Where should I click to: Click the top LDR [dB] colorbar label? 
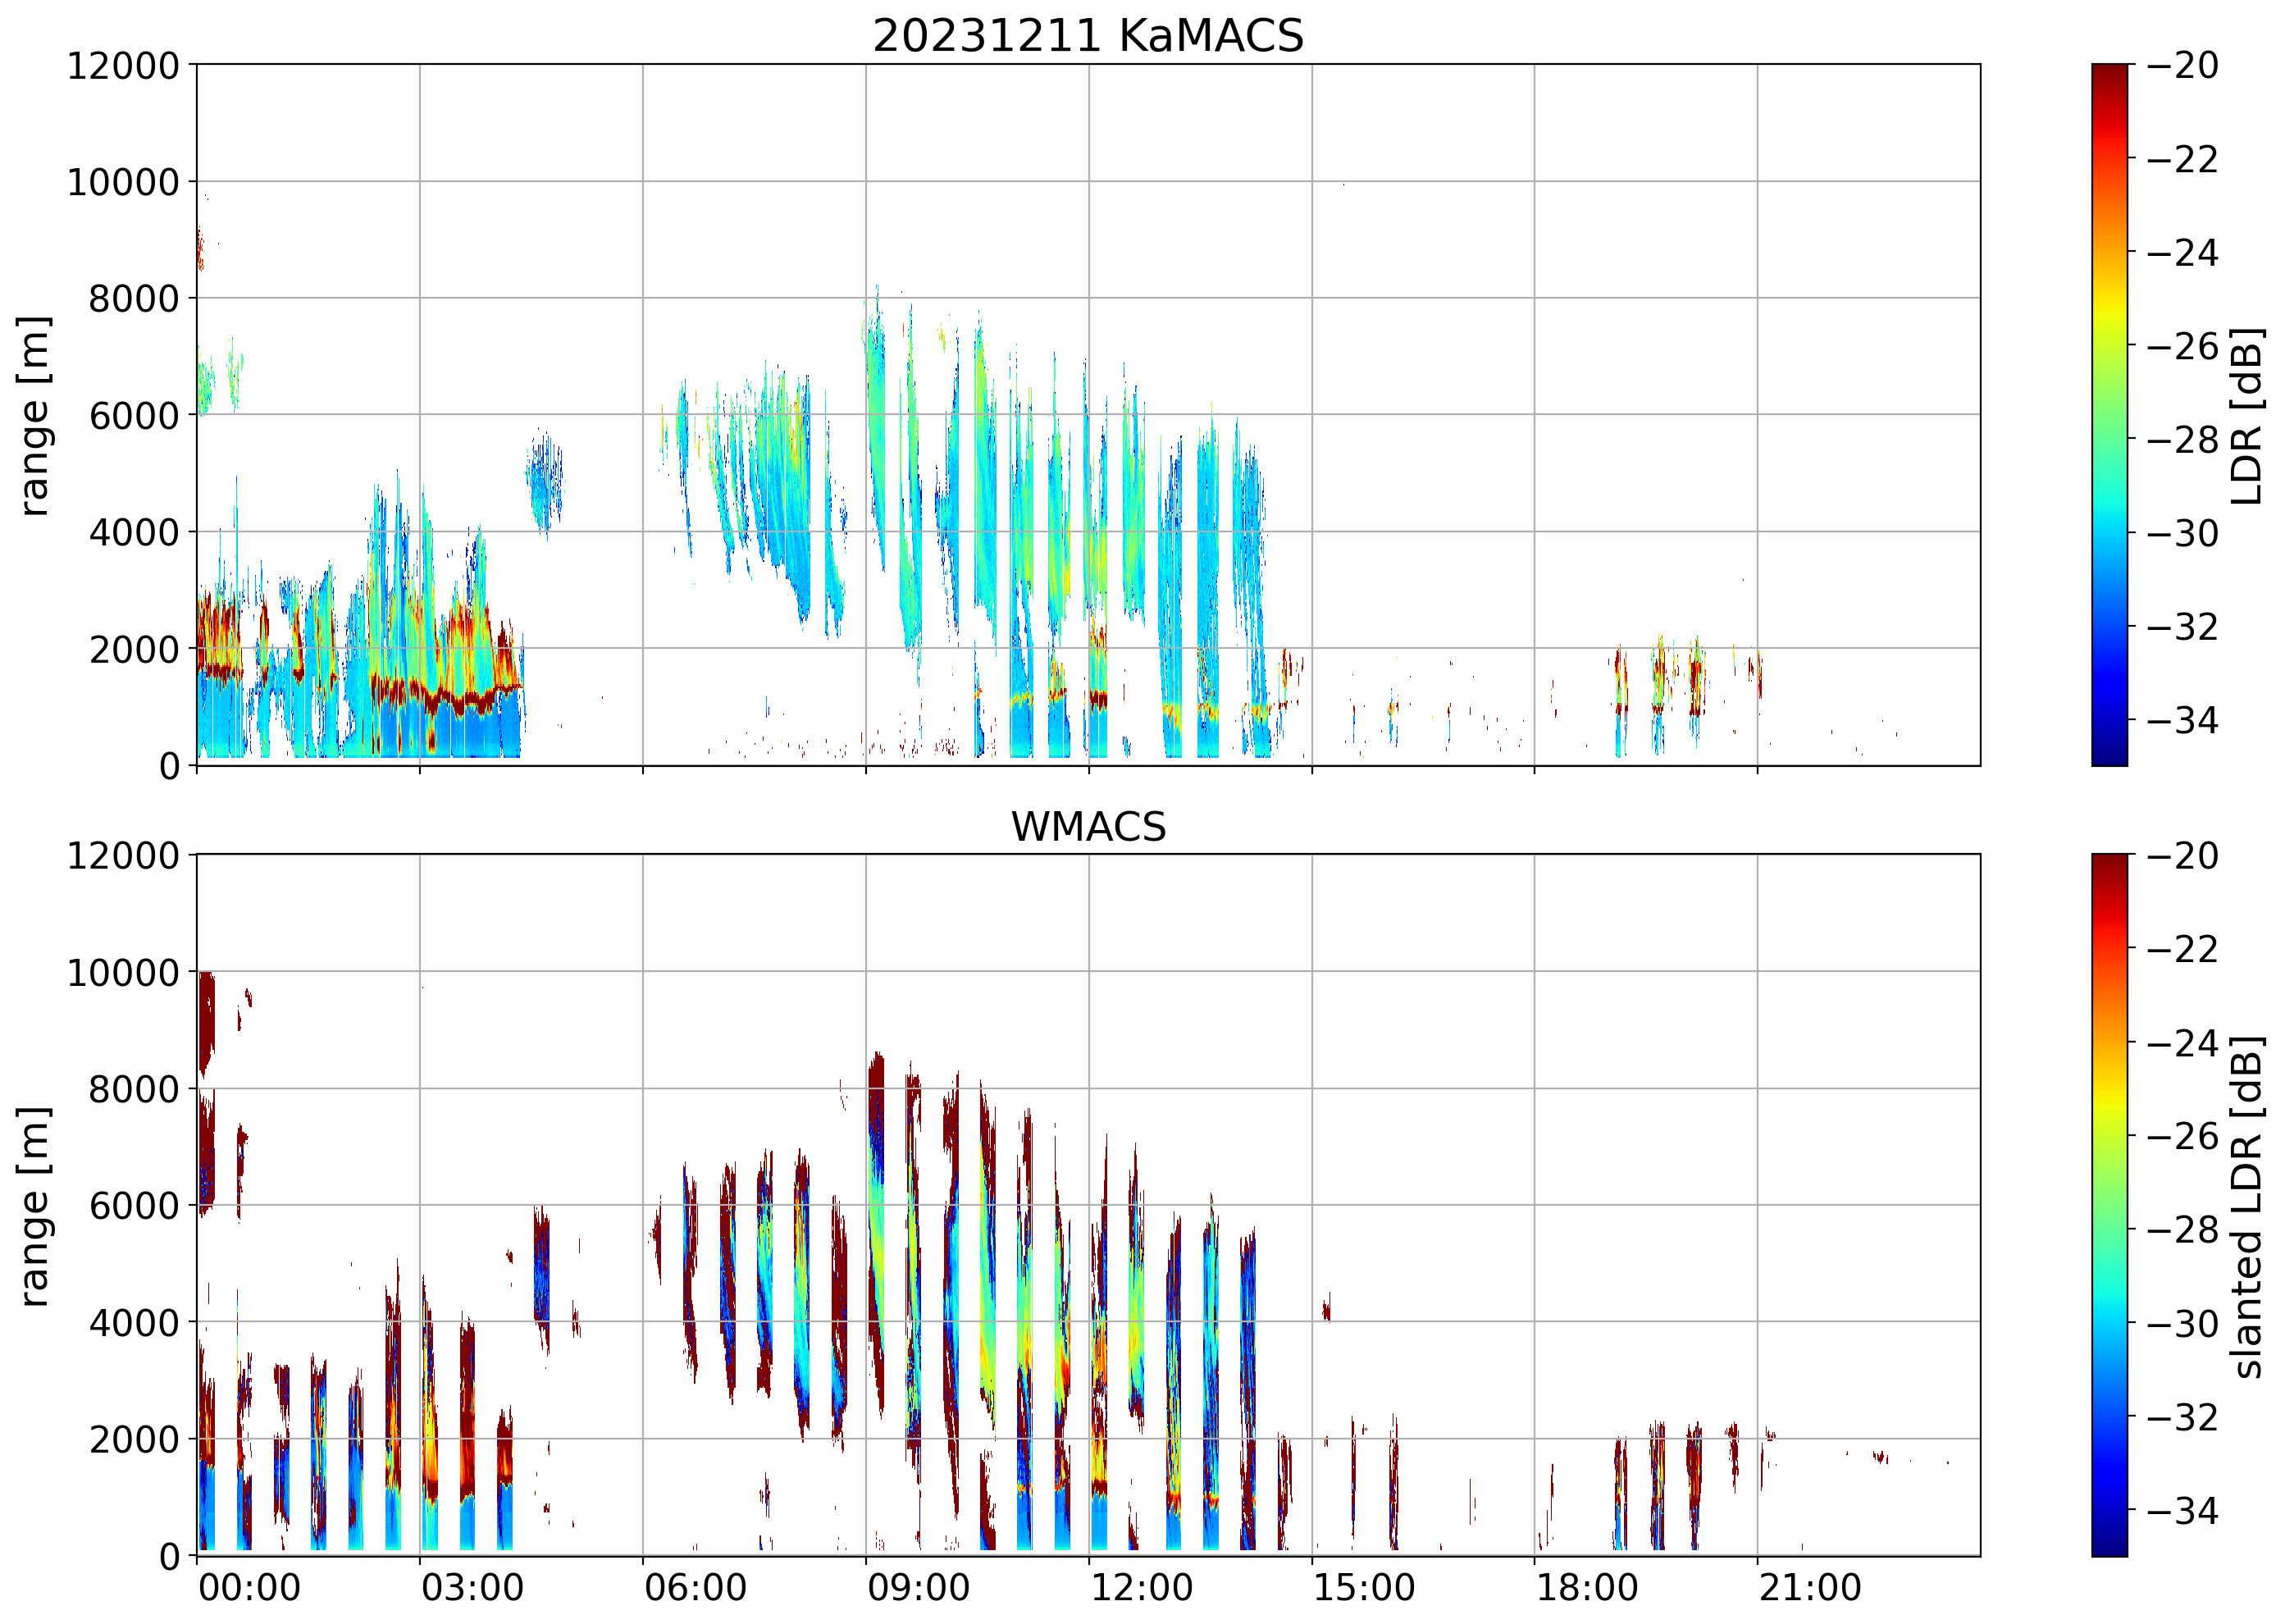click(2247, 415)
